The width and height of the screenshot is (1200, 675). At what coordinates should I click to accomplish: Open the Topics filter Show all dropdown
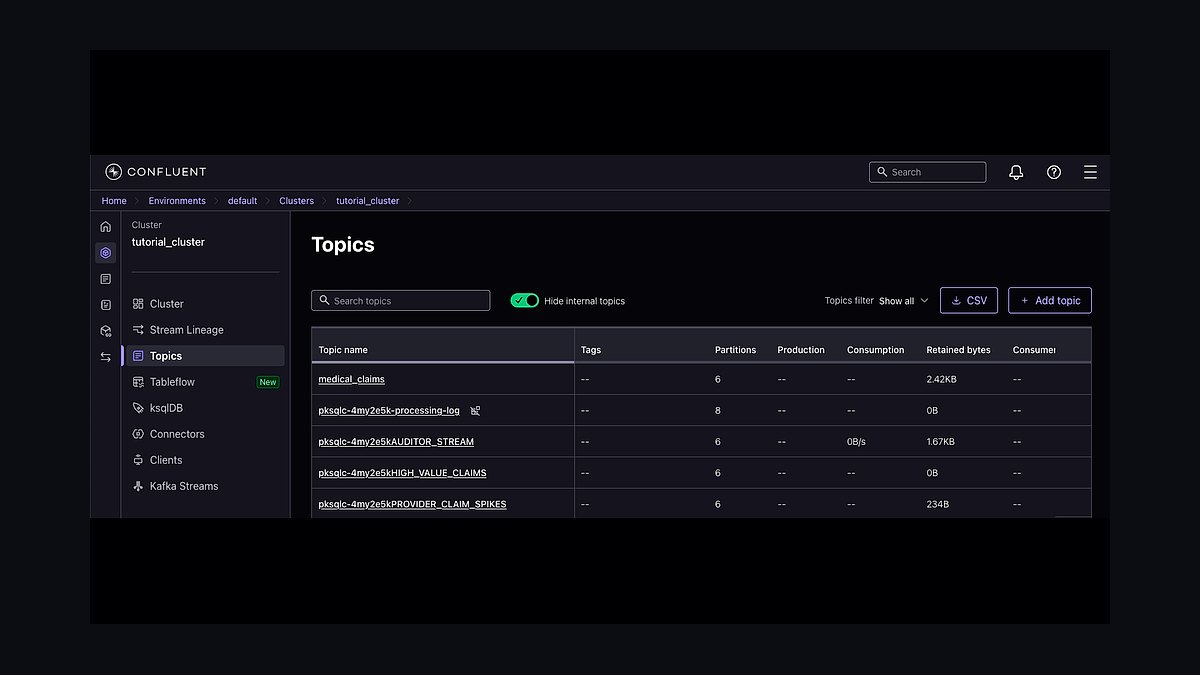click(x=903, y=301)
